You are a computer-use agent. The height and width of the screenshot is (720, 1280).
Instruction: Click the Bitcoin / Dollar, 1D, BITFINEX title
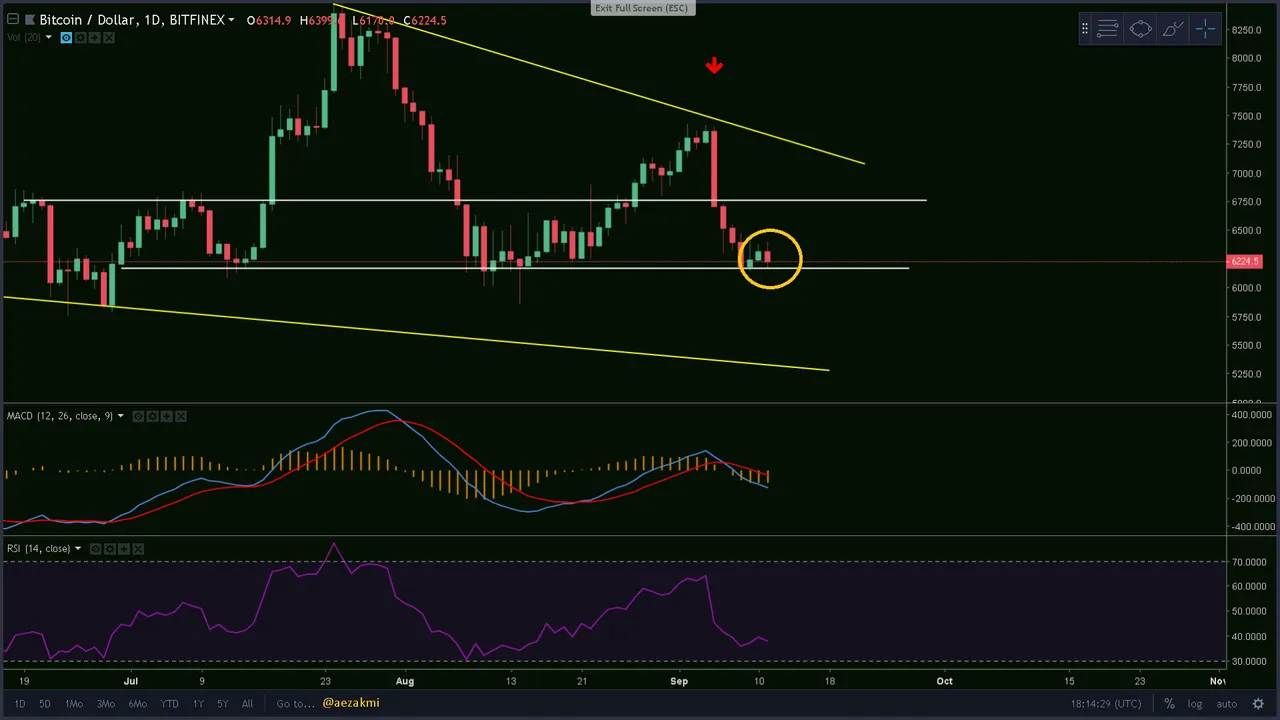point(131,20)
